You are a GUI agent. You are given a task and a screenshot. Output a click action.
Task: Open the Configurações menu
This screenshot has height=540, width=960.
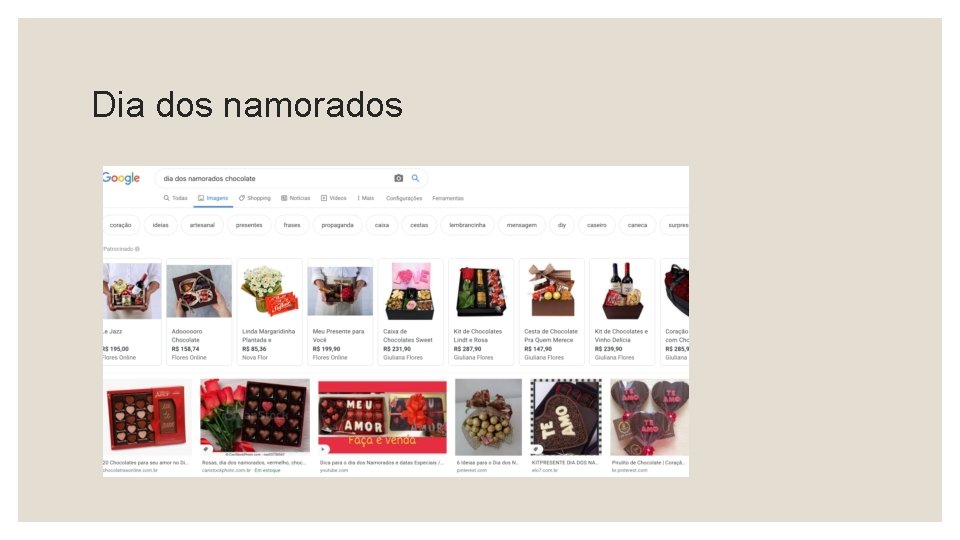[x=404, y=198]
